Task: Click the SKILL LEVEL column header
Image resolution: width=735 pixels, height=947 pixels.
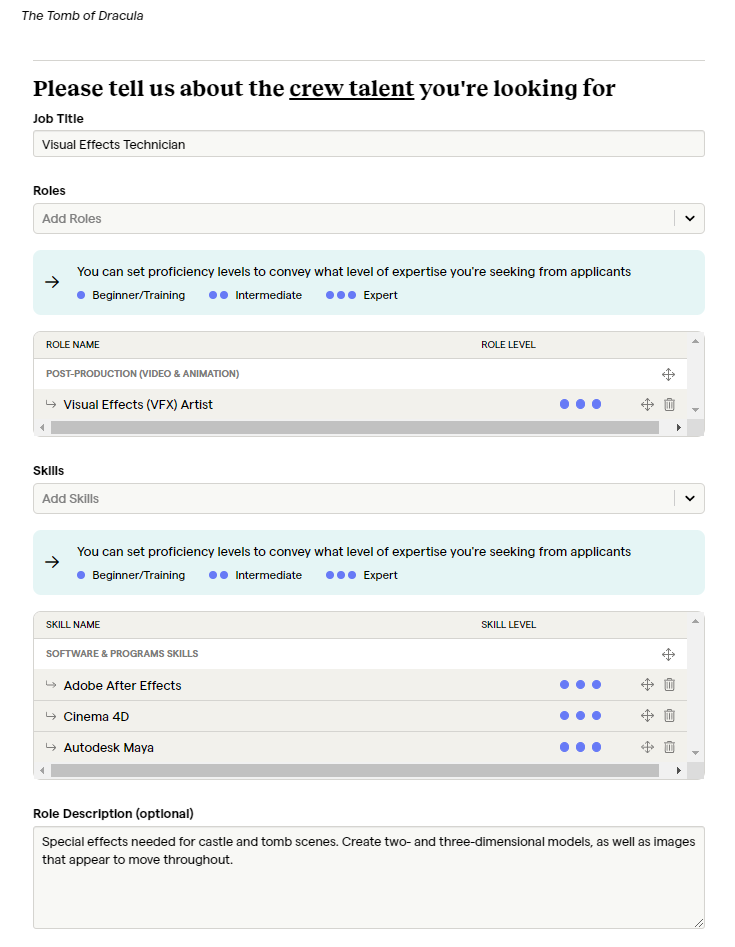Action: 509,625
